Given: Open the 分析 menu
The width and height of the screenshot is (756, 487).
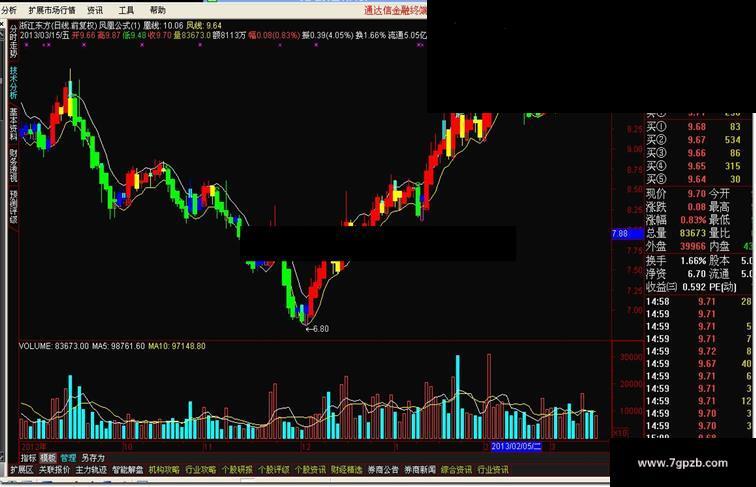Looking at the screenshot, I should point(9,10).
